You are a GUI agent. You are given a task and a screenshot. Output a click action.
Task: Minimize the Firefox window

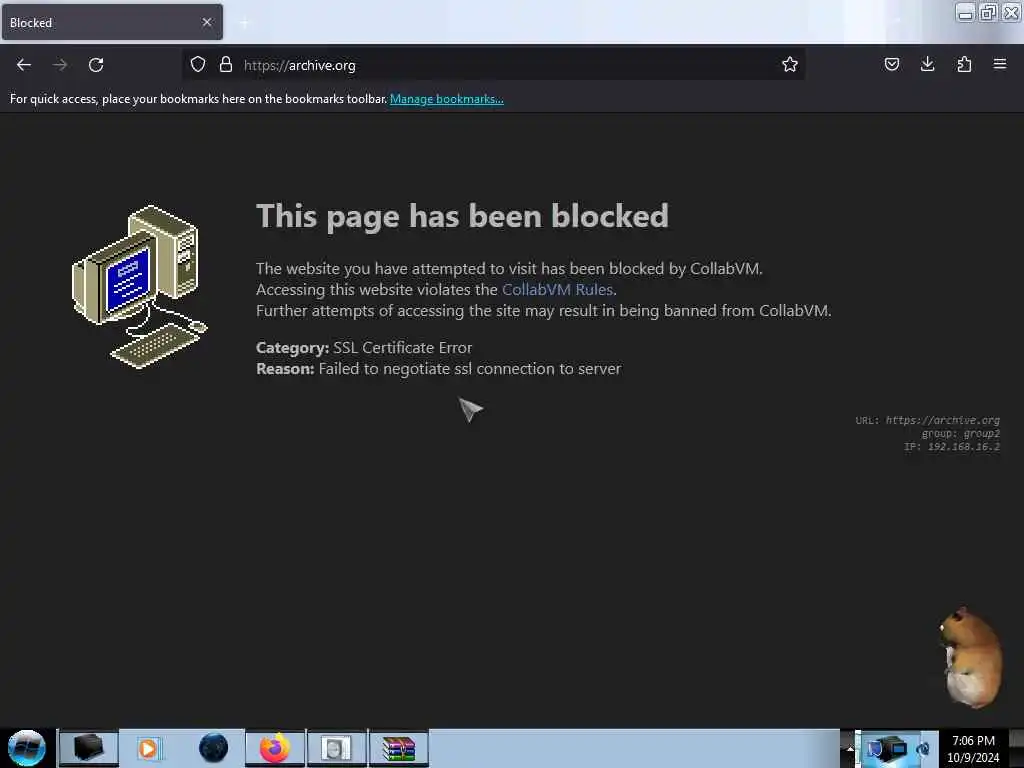point(965,12)
